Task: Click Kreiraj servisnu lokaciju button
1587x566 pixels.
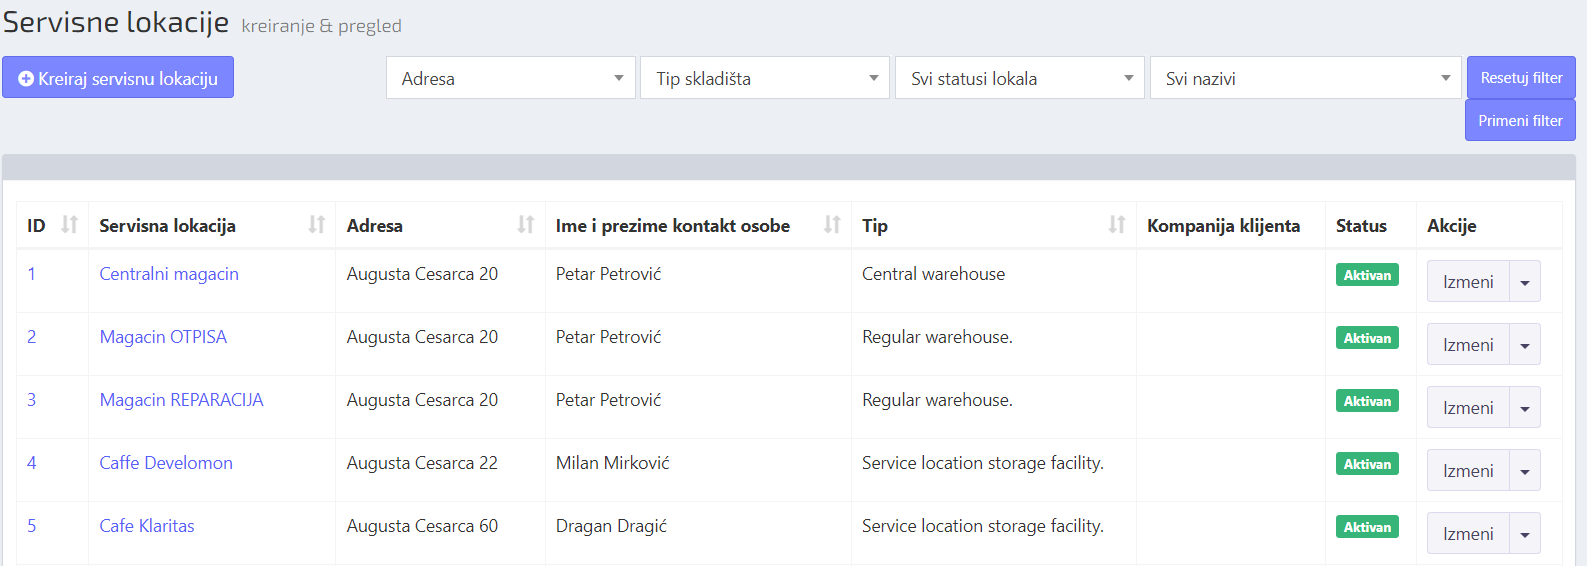Action: point(118,78)
